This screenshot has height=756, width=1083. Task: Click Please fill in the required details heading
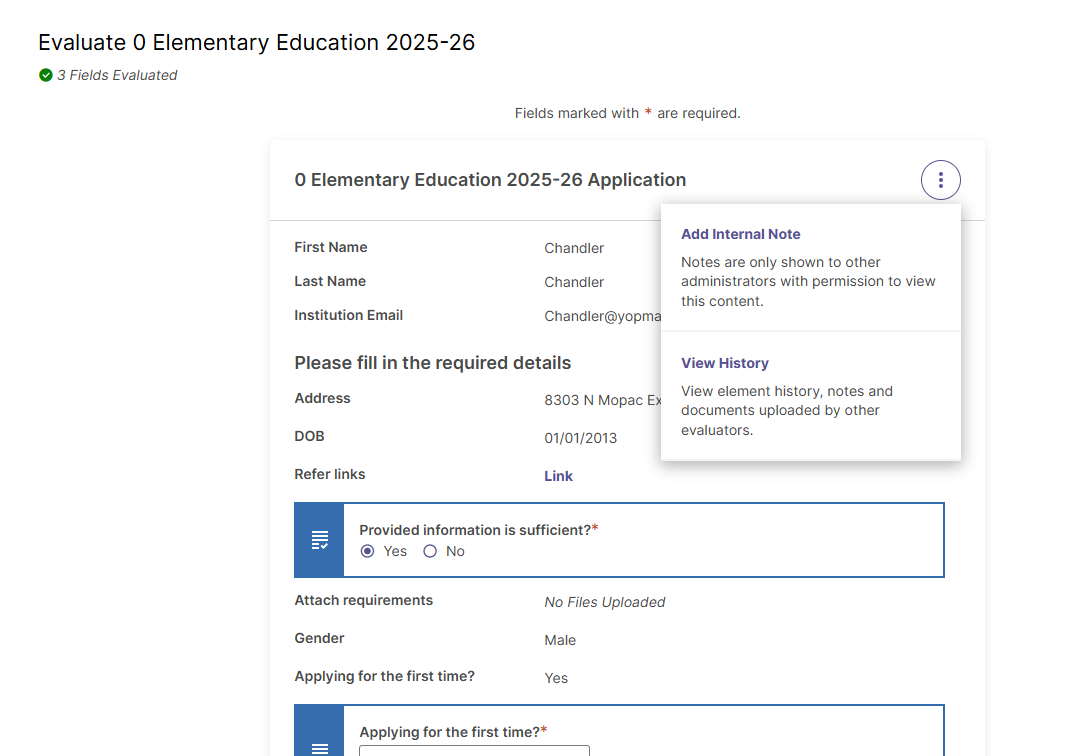pos(432,362)
